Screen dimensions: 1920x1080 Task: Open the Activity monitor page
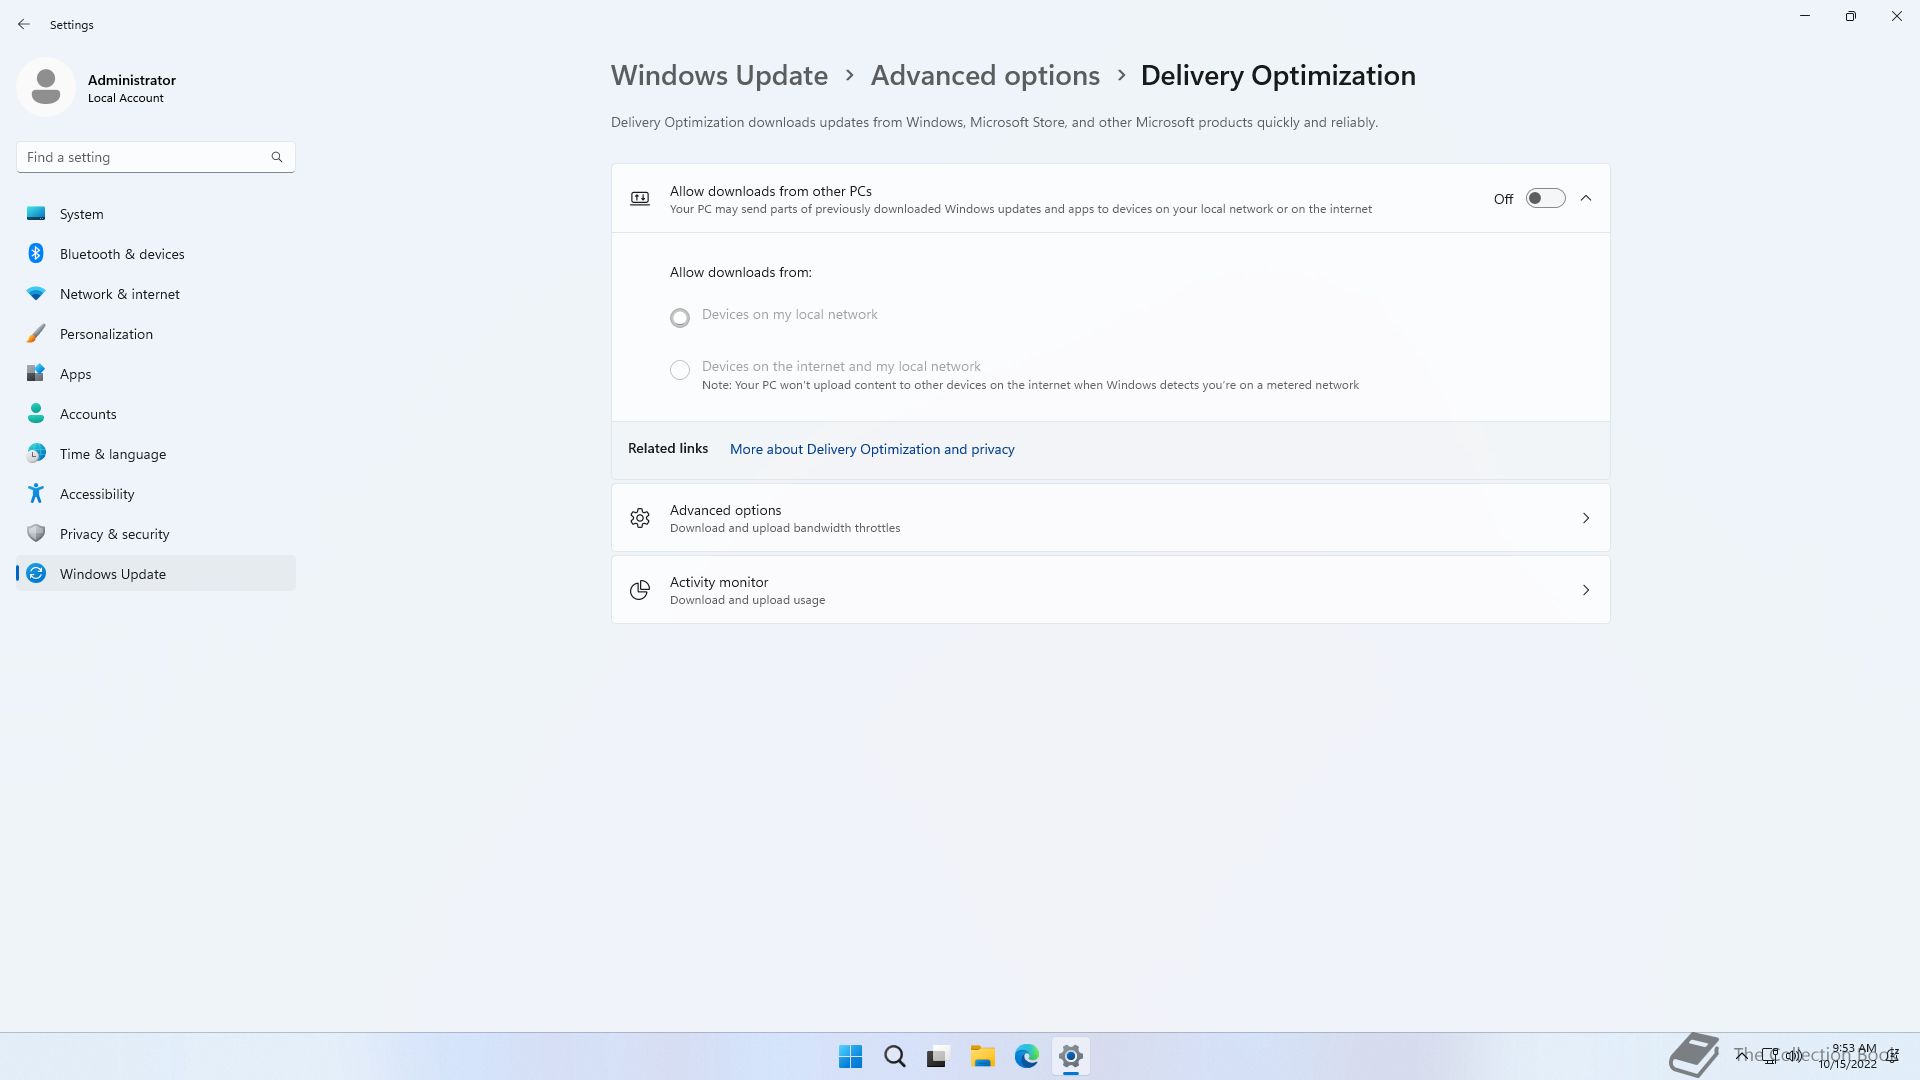(1110, 590)
